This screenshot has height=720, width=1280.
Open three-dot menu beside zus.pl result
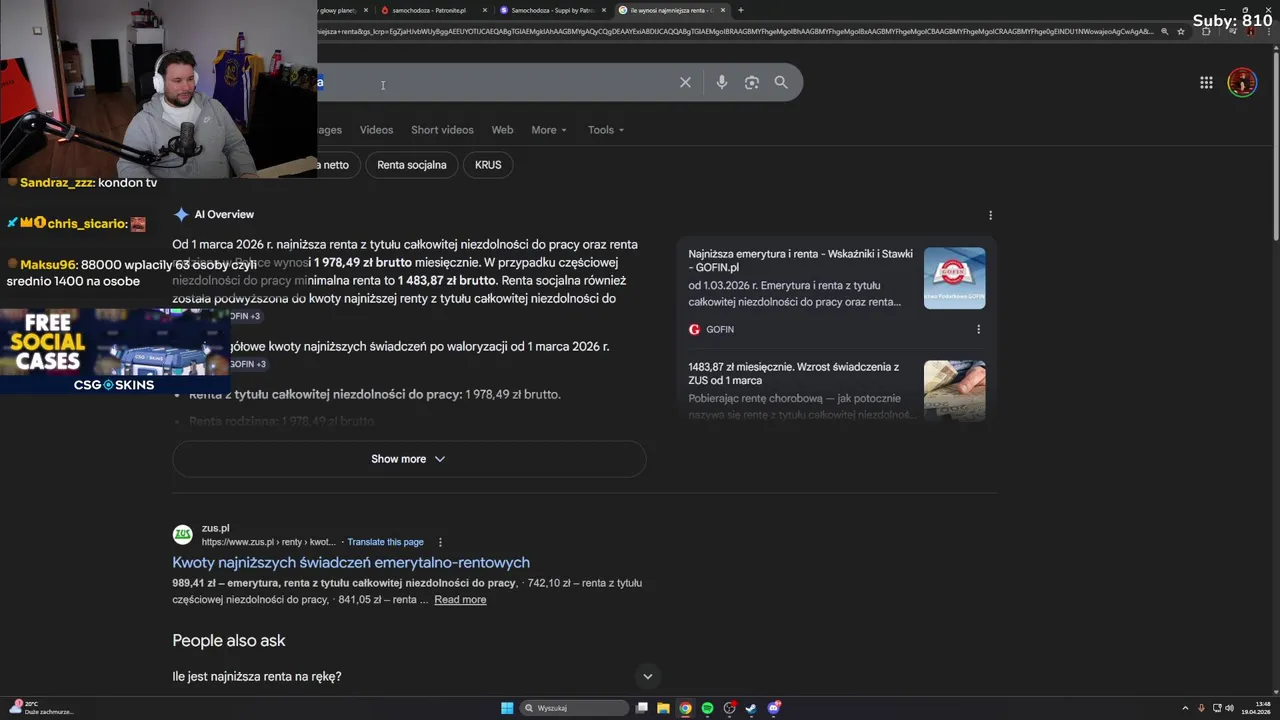click(x=440, y=542)
